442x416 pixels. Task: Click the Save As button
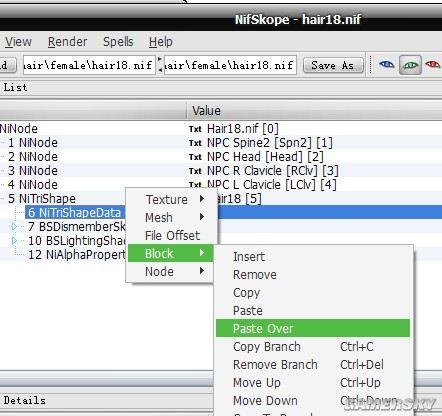tap(333, 65)
